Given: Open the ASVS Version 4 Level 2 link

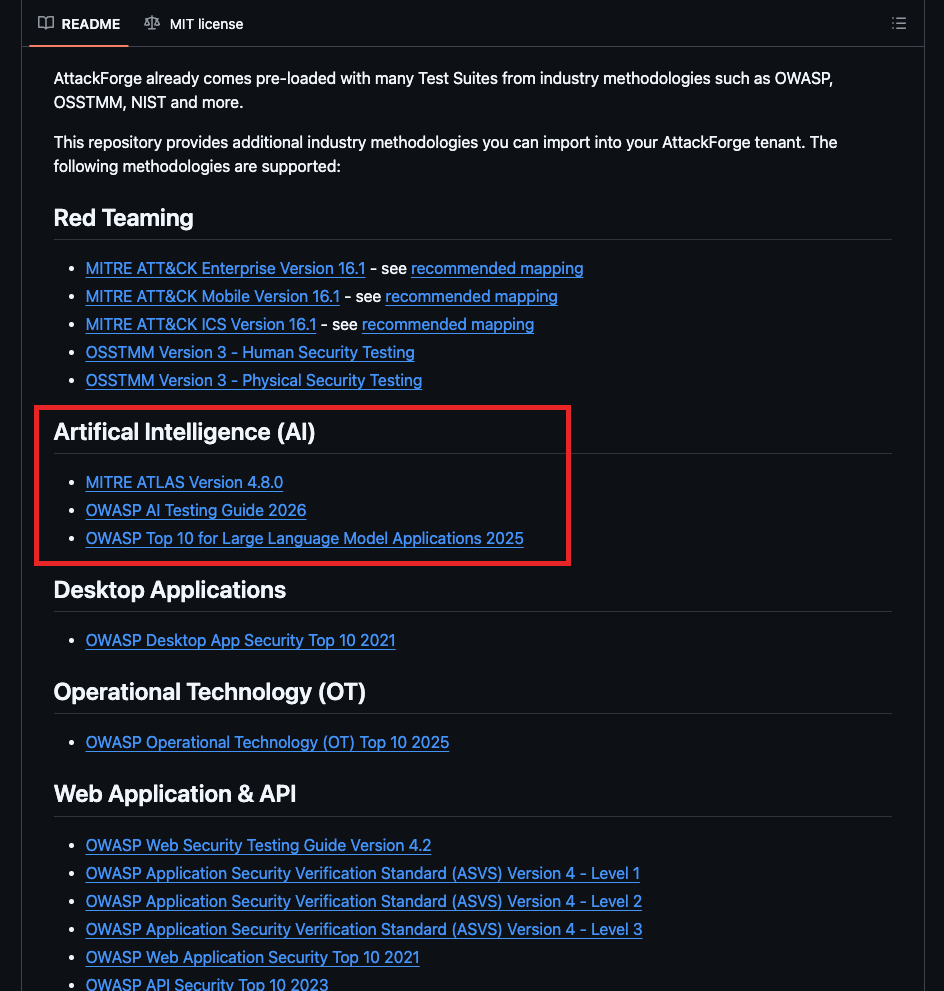Looking at the screenshot, I should 363,901.
